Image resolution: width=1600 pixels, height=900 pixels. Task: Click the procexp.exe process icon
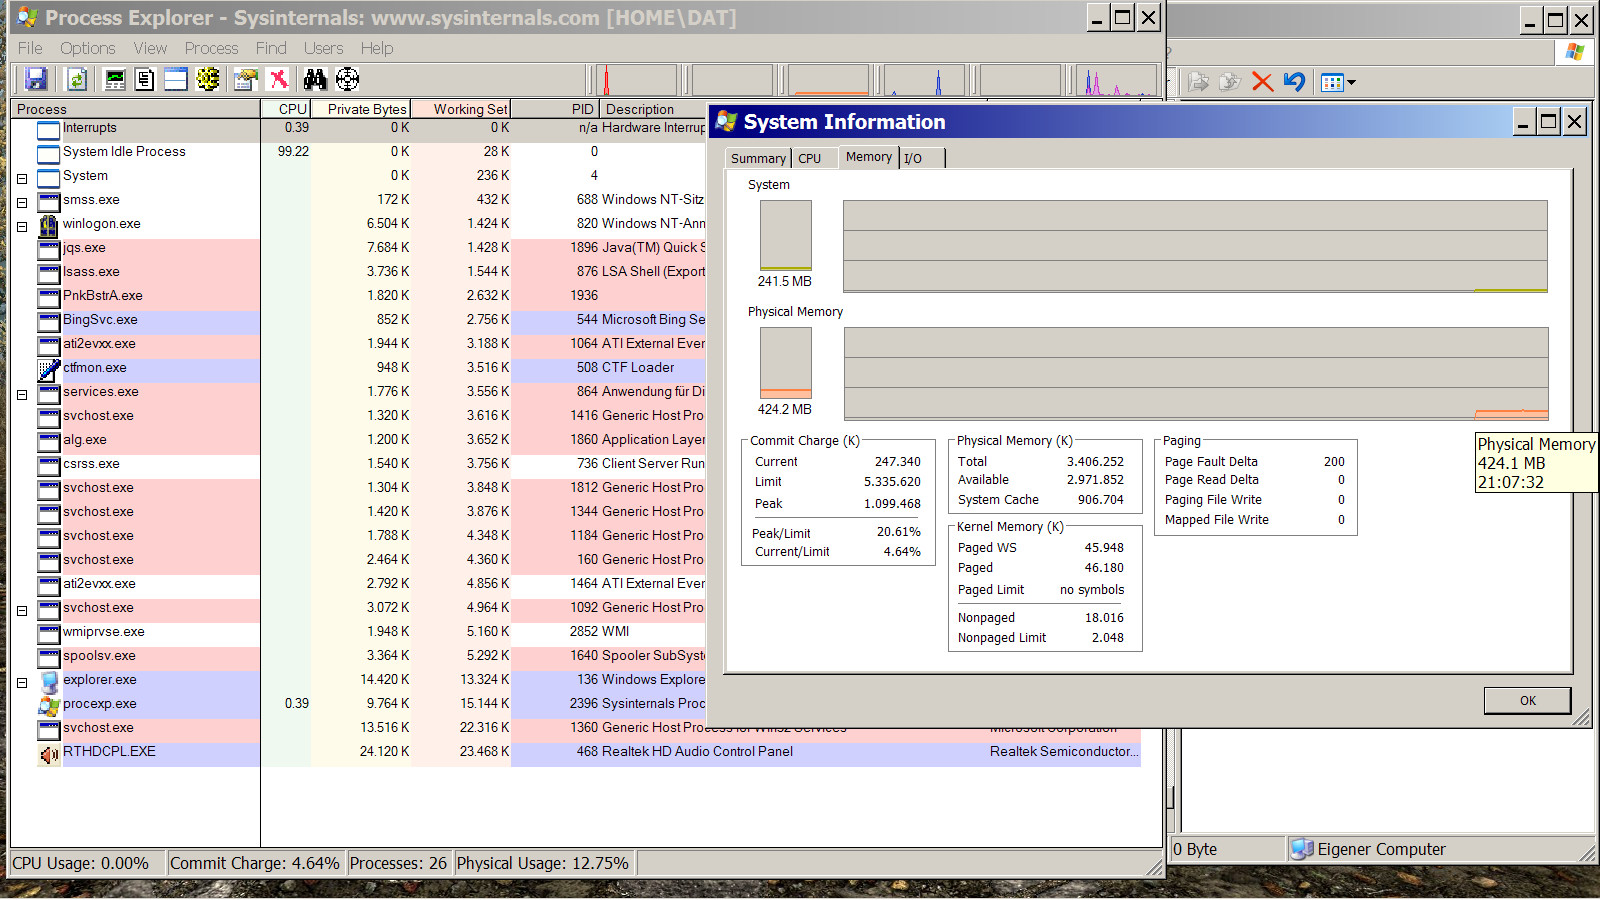coord(48,705)
